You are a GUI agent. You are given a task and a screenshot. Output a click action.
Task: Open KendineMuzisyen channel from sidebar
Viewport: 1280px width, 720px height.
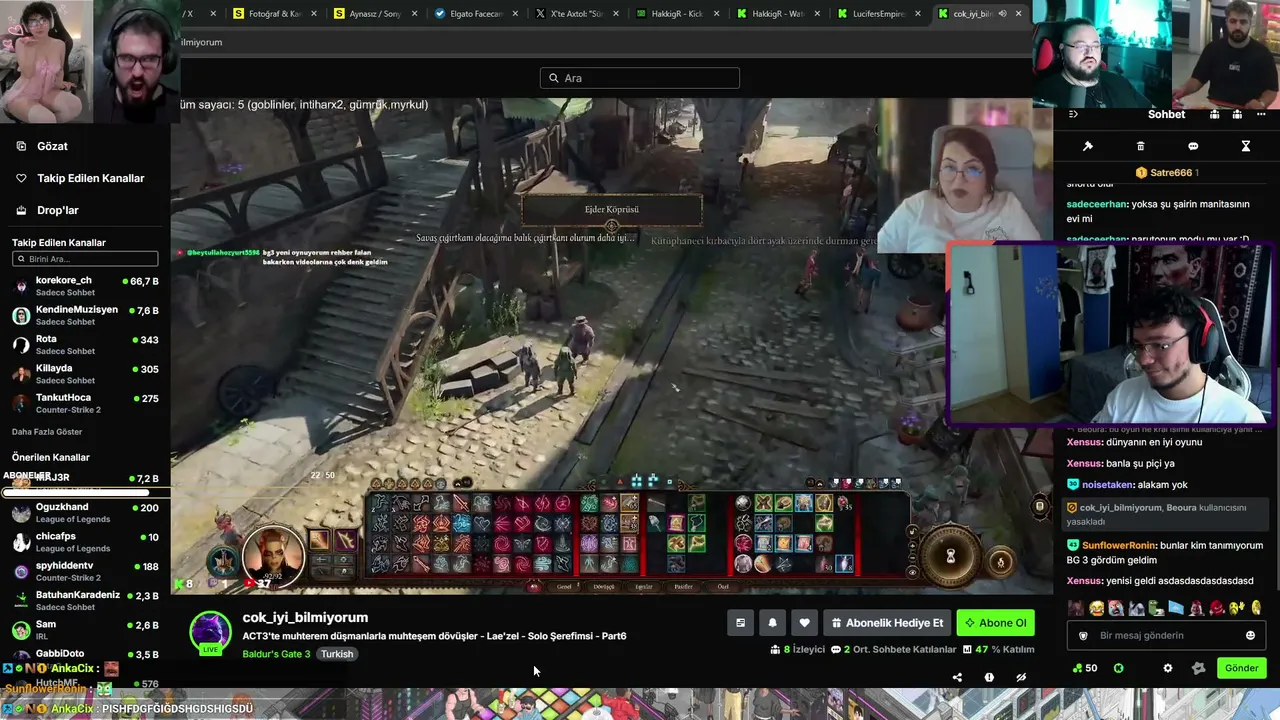[x=85, y=315]
